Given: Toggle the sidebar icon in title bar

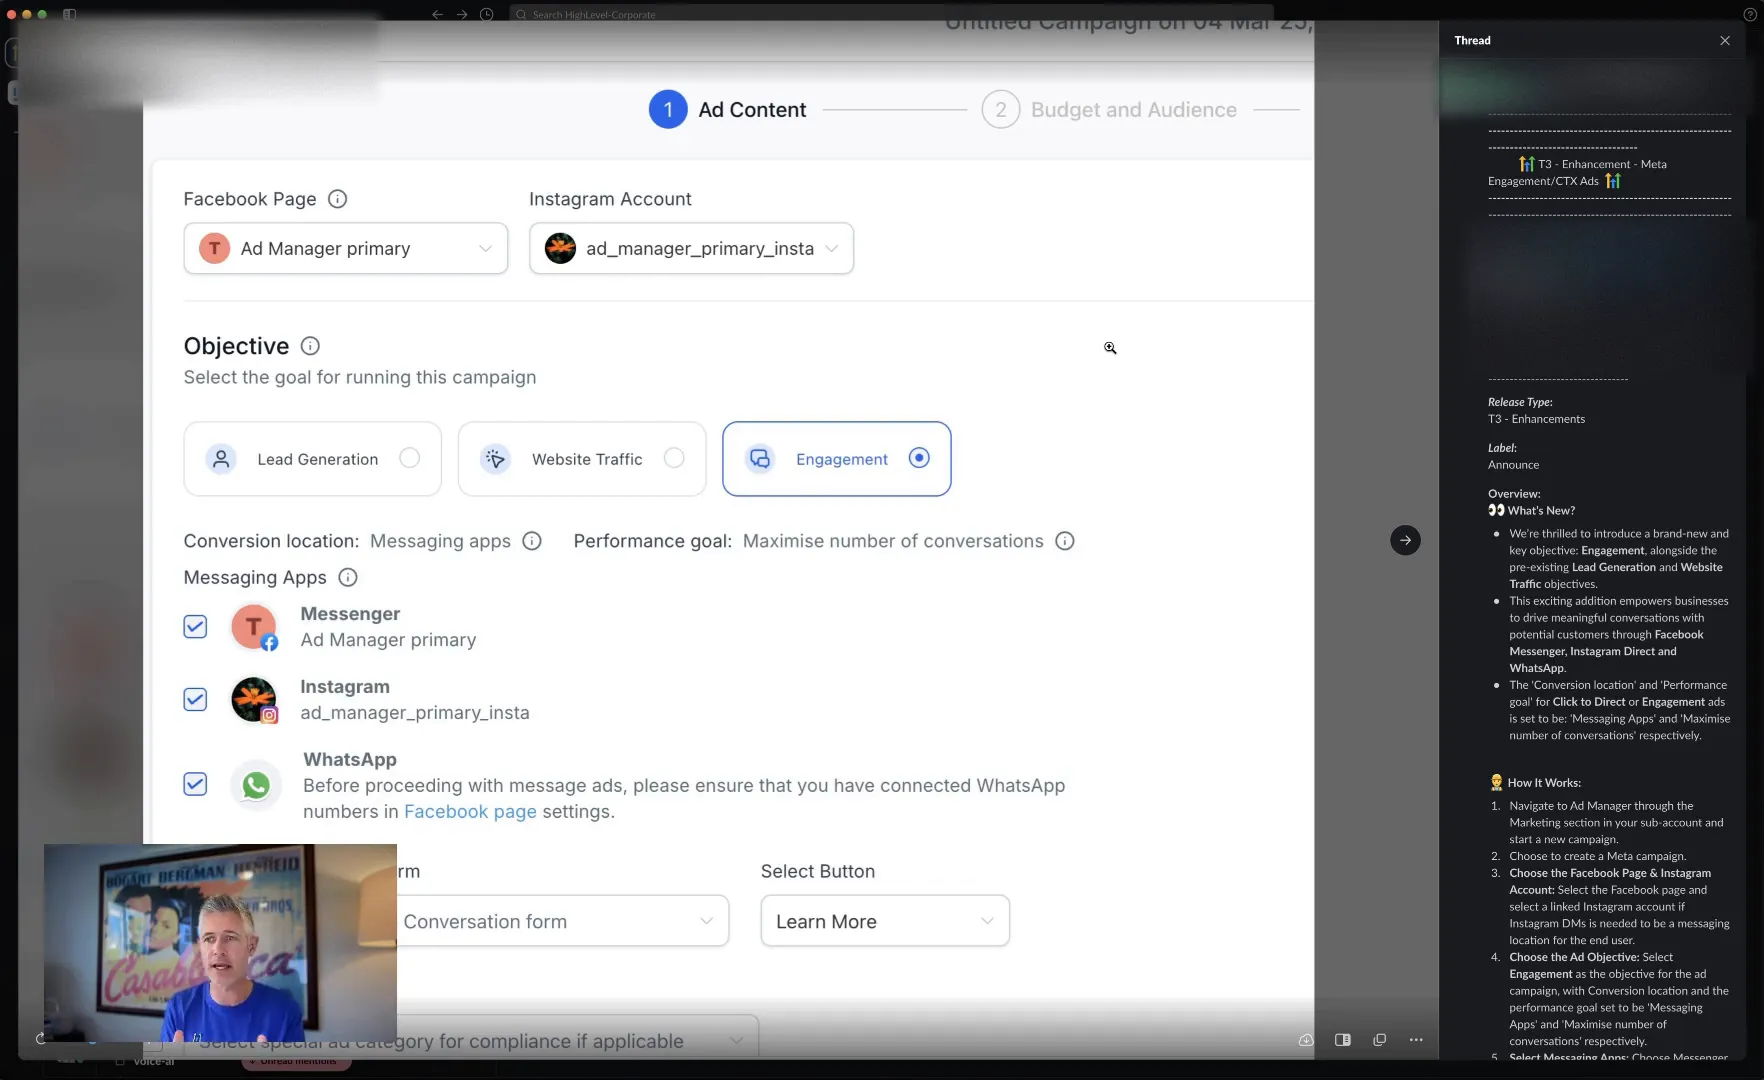Looking at the screenshot, I should point(70,14).
